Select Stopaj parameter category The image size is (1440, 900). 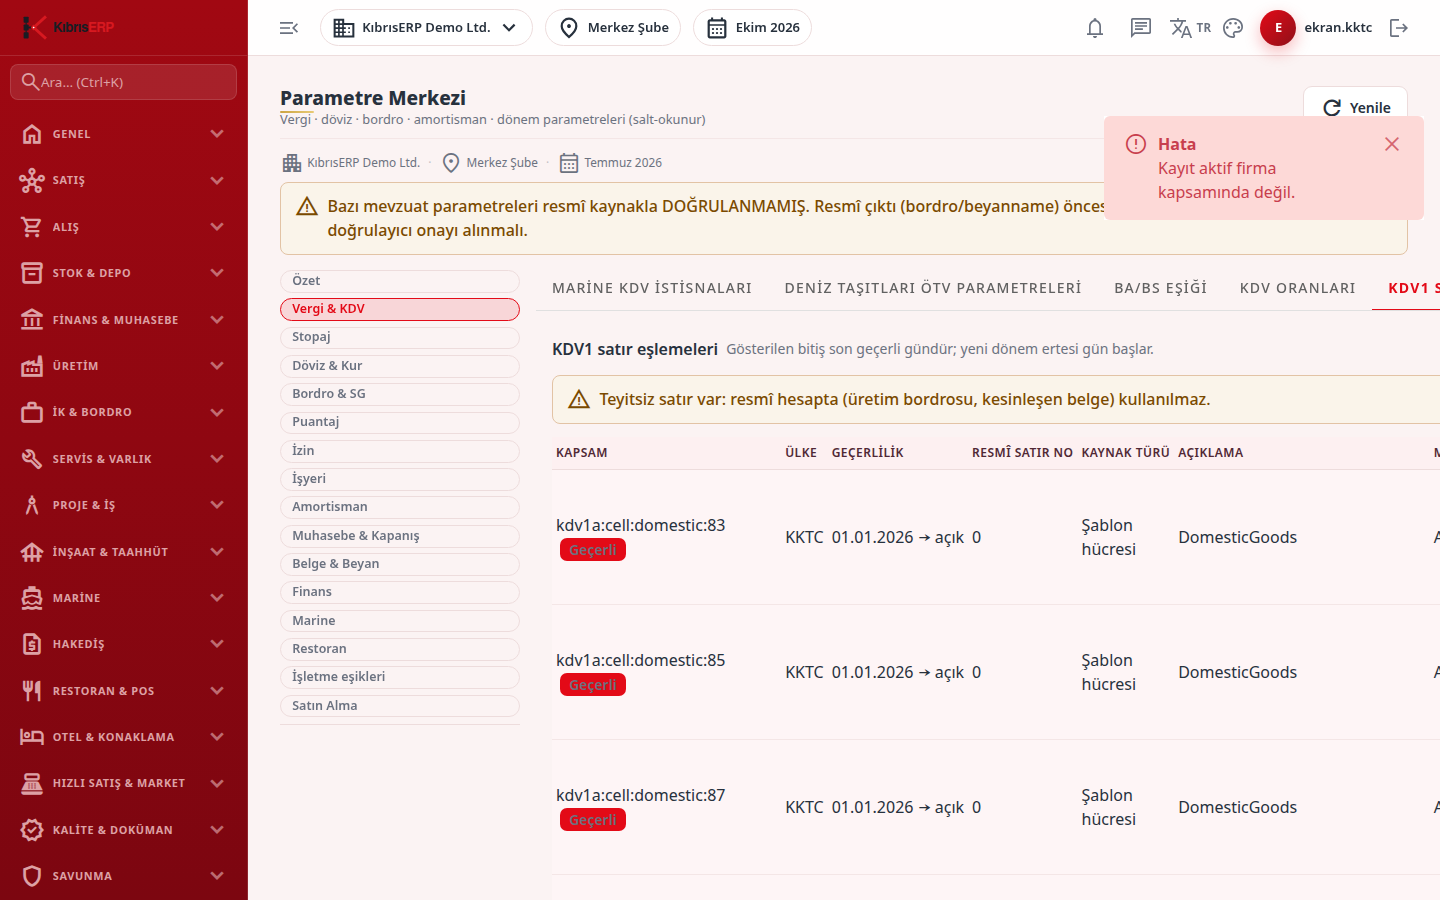point(400,337)
